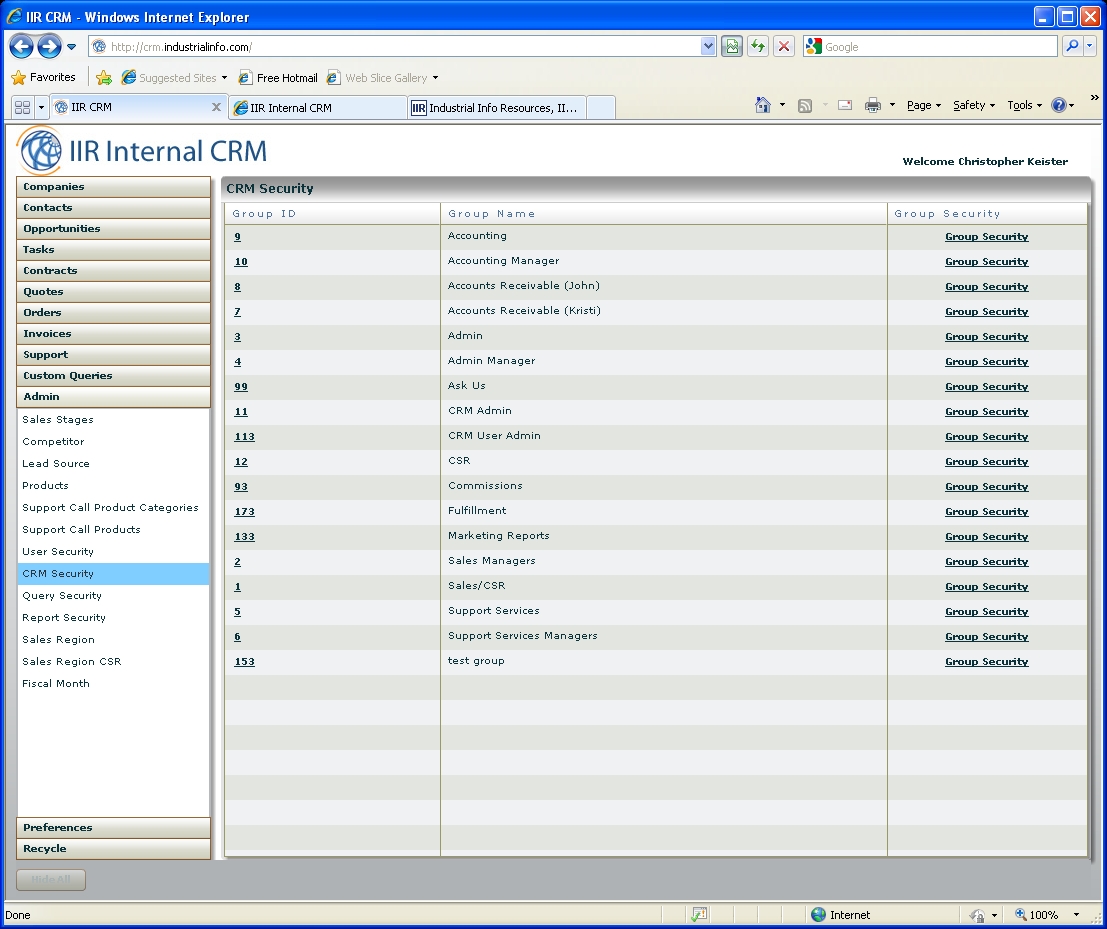Click the Refresh page icon
The image size is (1107, 929).
pyautogui.click(x=758, y=47)
